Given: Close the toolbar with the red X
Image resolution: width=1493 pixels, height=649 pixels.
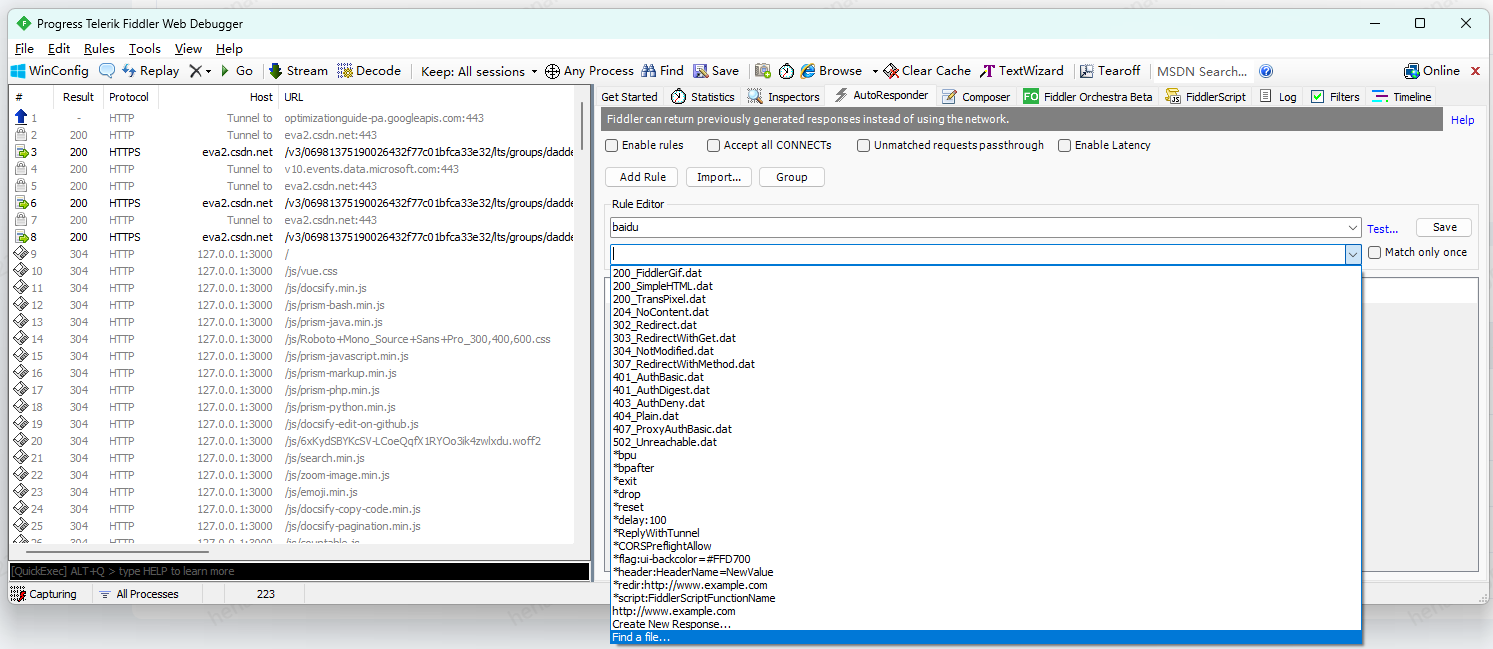Looking at the screenshot, I should pyautogui.click(x=1475, y=71).
